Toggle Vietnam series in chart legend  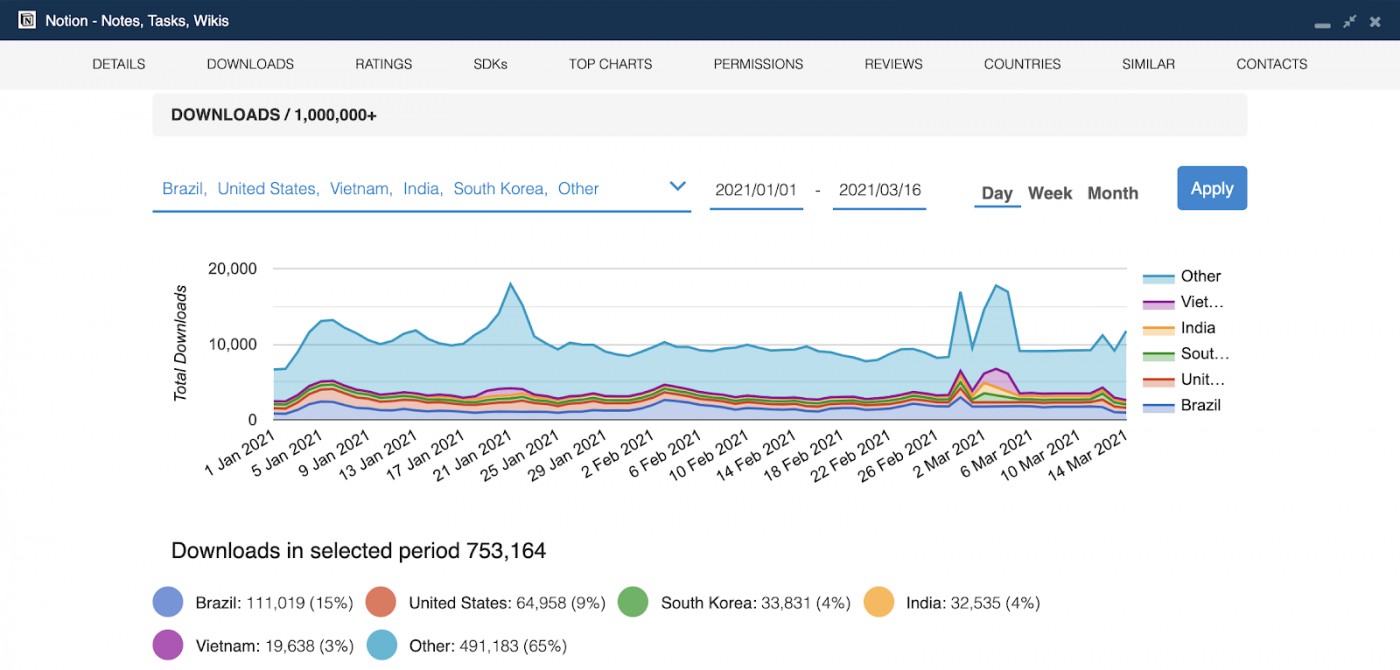pos(1184,302)
